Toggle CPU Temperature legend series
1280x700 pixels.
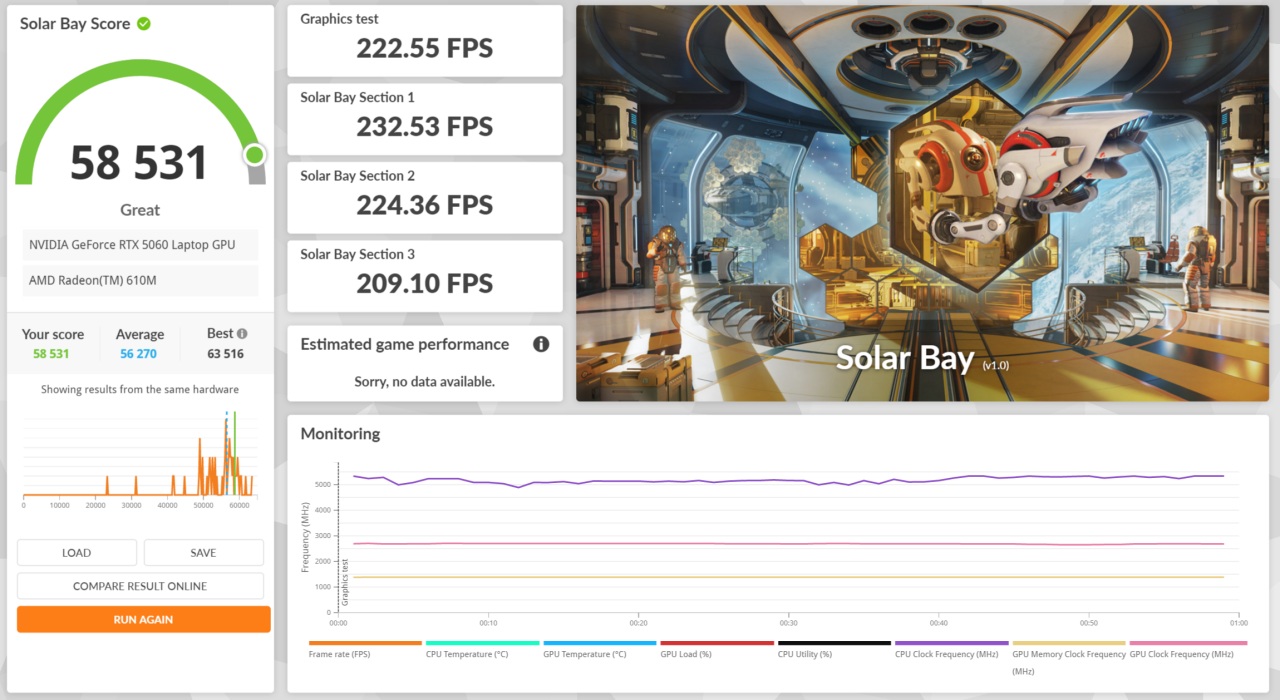coord(482,649)
